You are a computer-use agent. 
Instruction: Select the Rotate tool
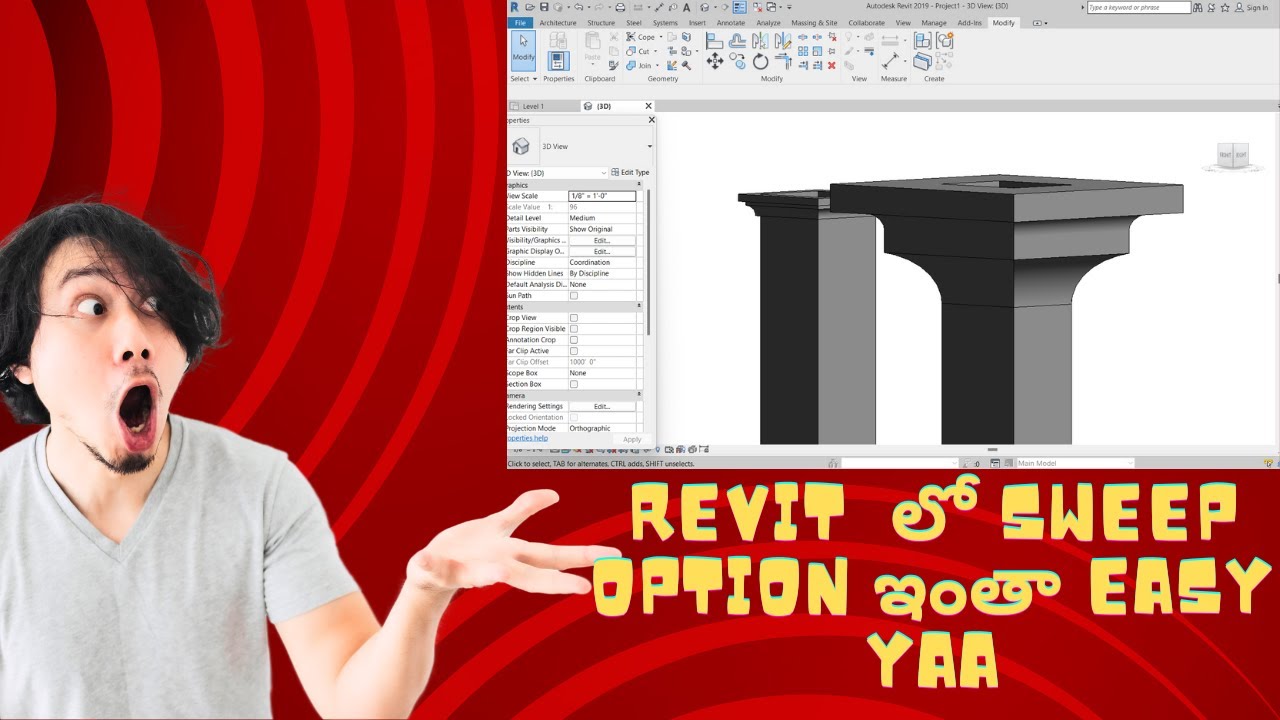760,62
